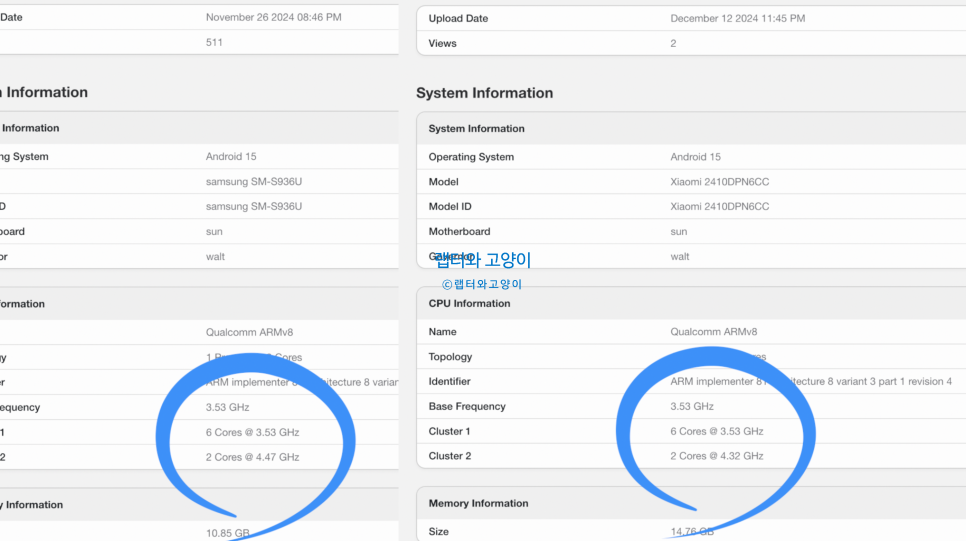The width and height of the screenshot is (966, 541).
Task: Click the Memory Information section header
Action: click(x=478, y=503)
